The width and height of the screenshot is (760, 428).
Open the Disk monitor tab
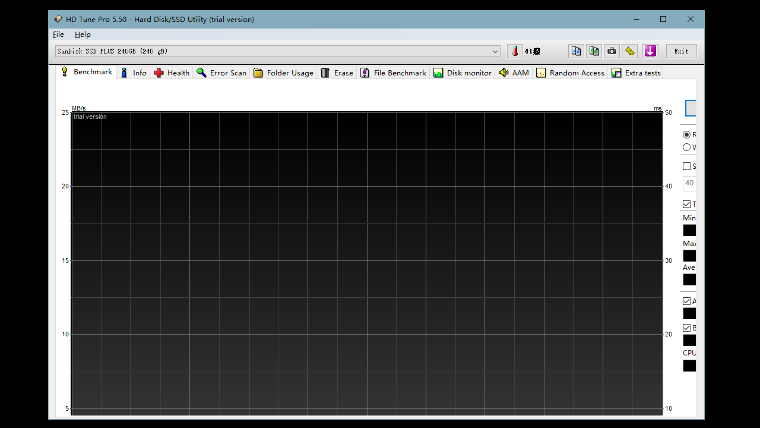click(x=462, y=73)
